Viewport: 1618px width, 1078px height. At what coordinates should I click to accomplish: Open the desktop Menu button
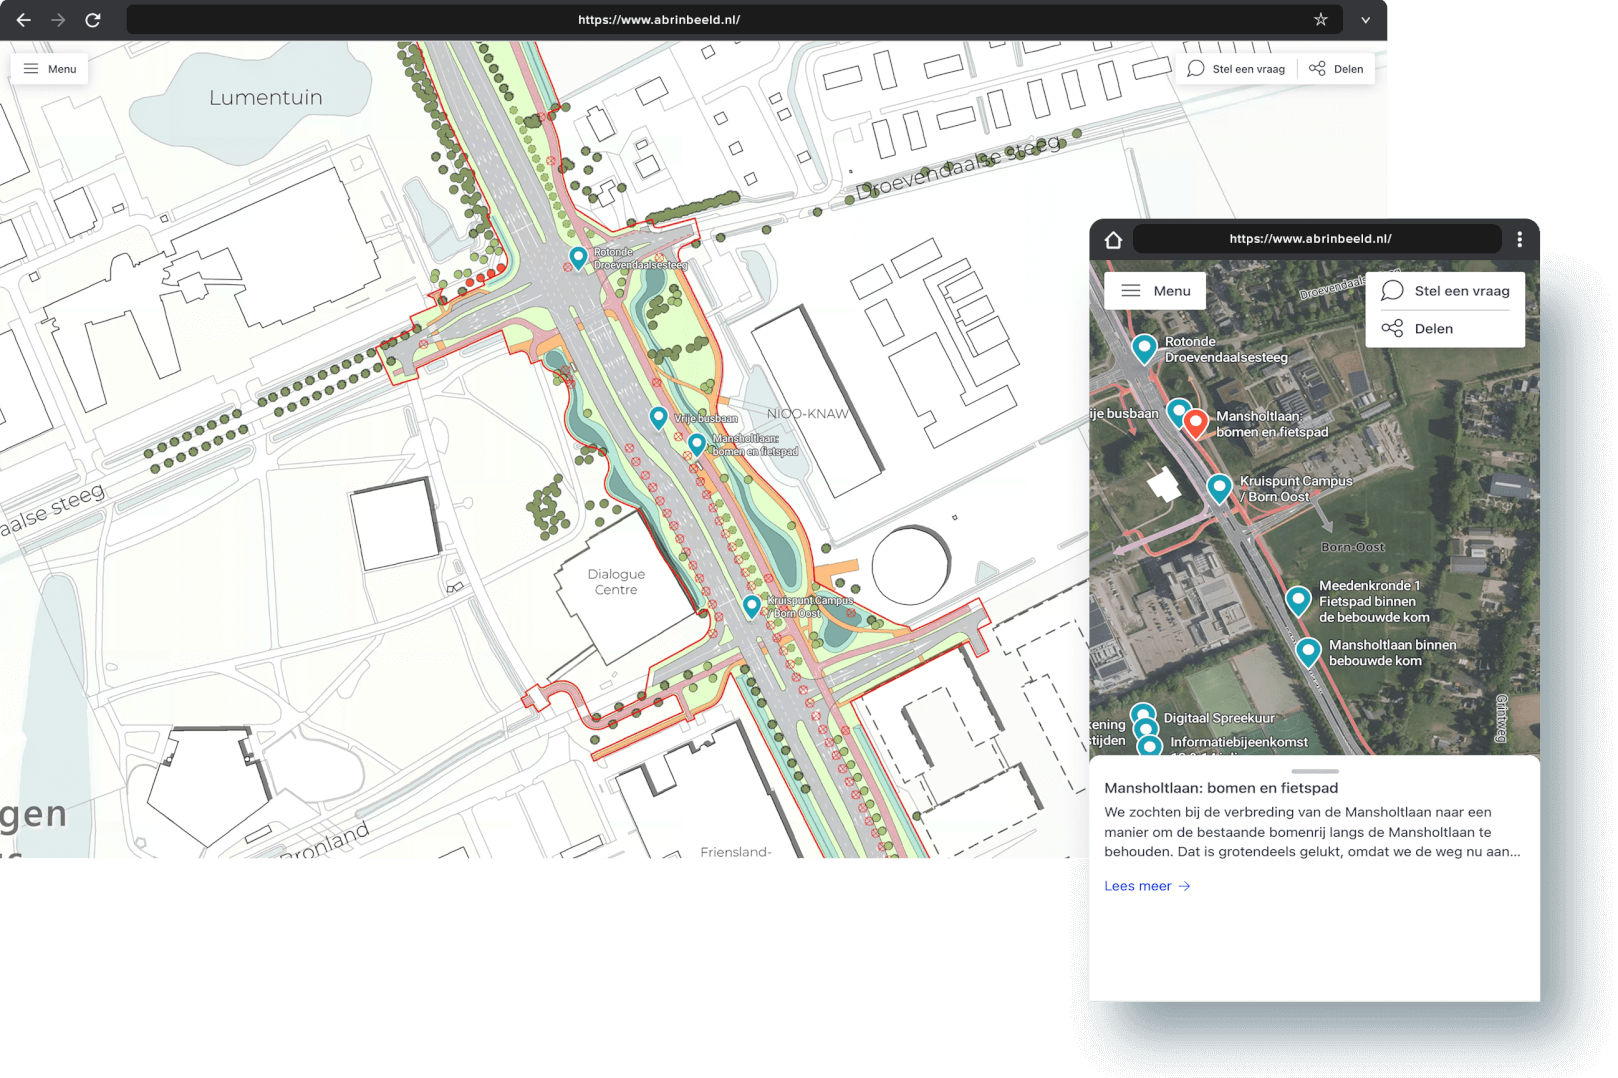[x=50, y=69]
